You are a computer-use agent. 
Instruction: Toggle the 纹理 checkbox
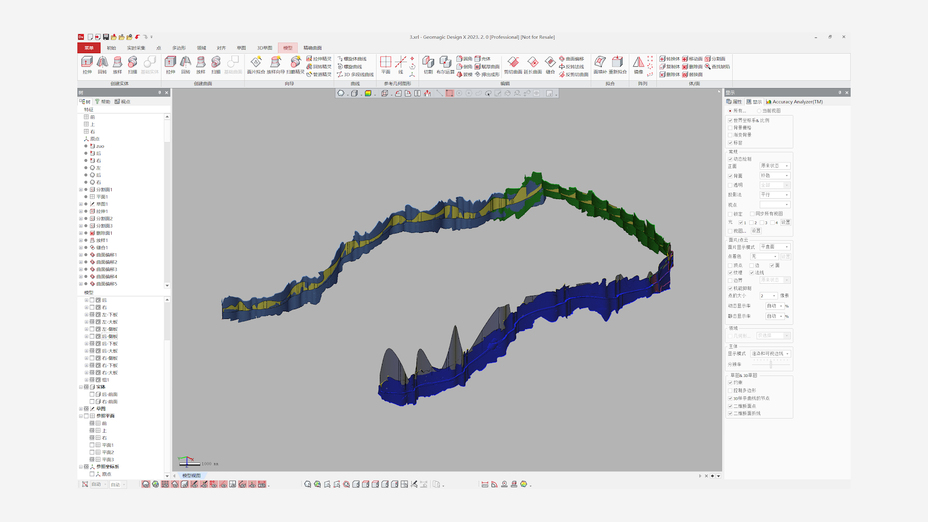730,273
